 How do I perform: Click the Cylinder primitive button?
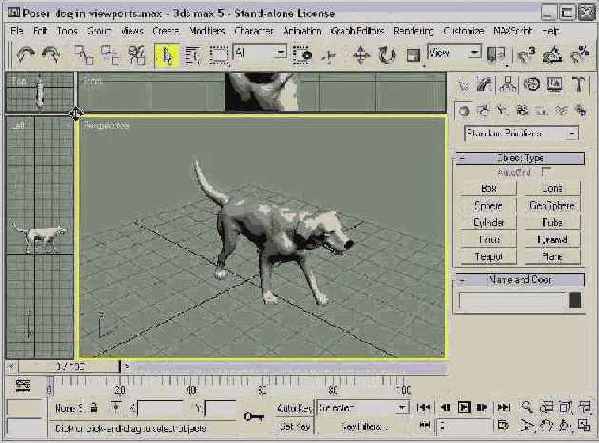pyautogui.click(x=488, y=222)
